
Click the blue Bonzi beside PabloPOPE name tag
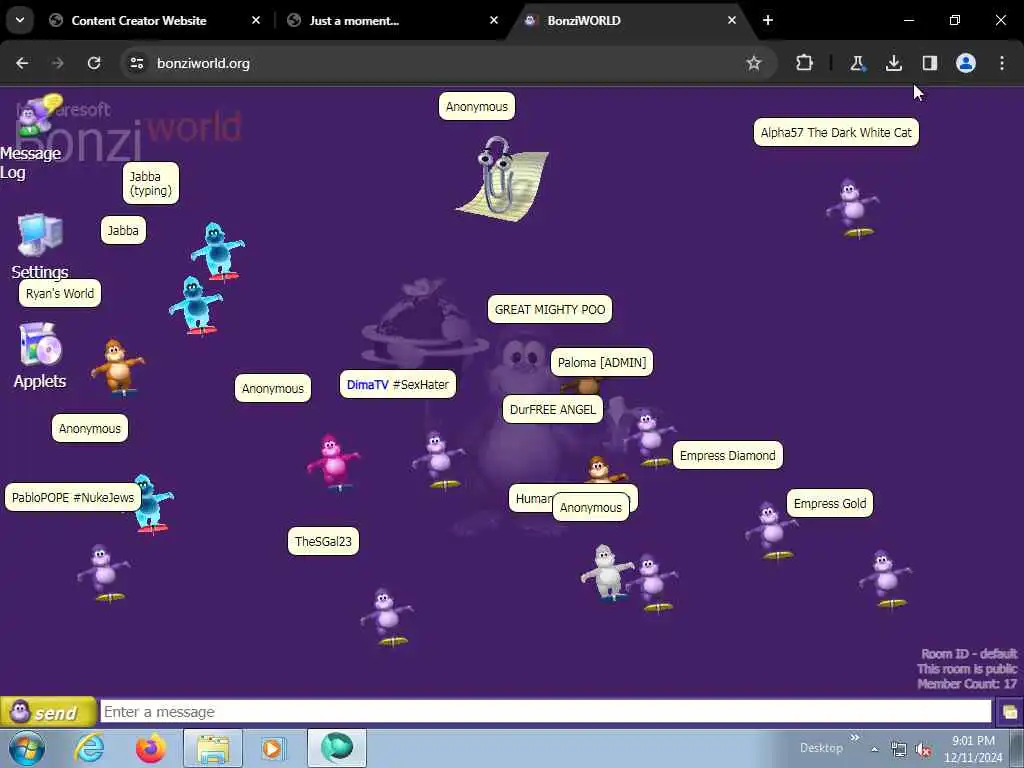154,504
